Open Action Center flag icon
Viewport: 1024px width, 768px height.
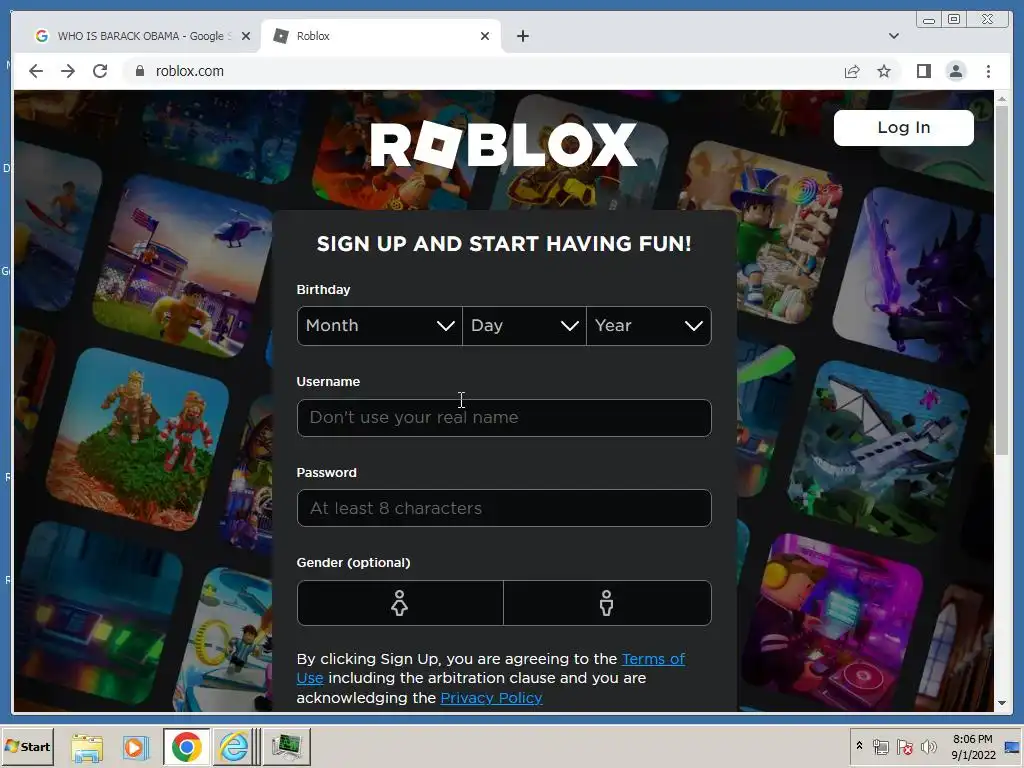pyautogui.click(x=904, y=747)
